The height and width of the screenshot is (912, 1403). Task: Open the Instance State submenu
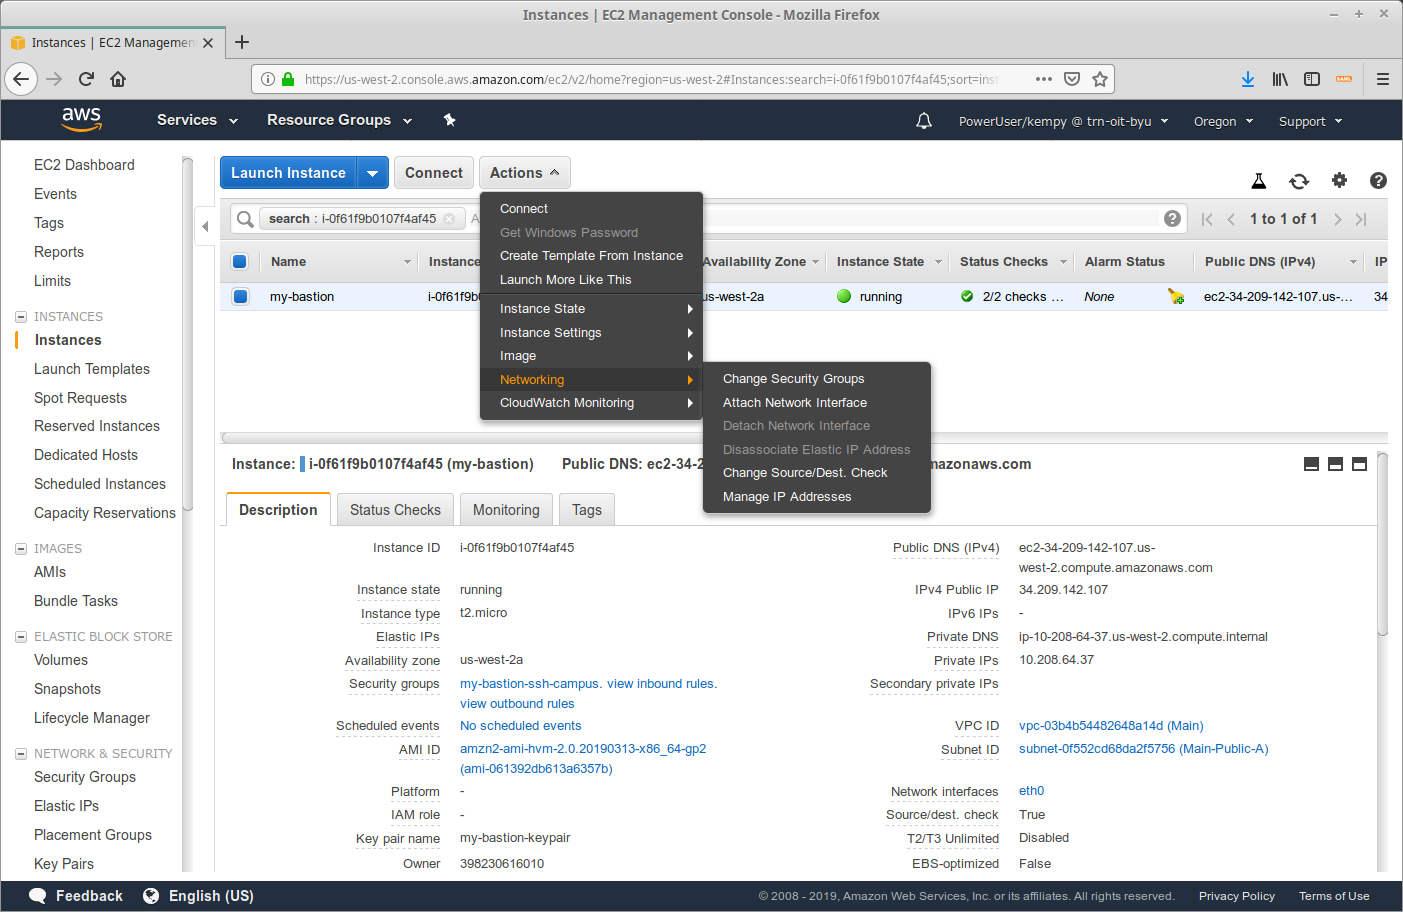click(592, 309)
